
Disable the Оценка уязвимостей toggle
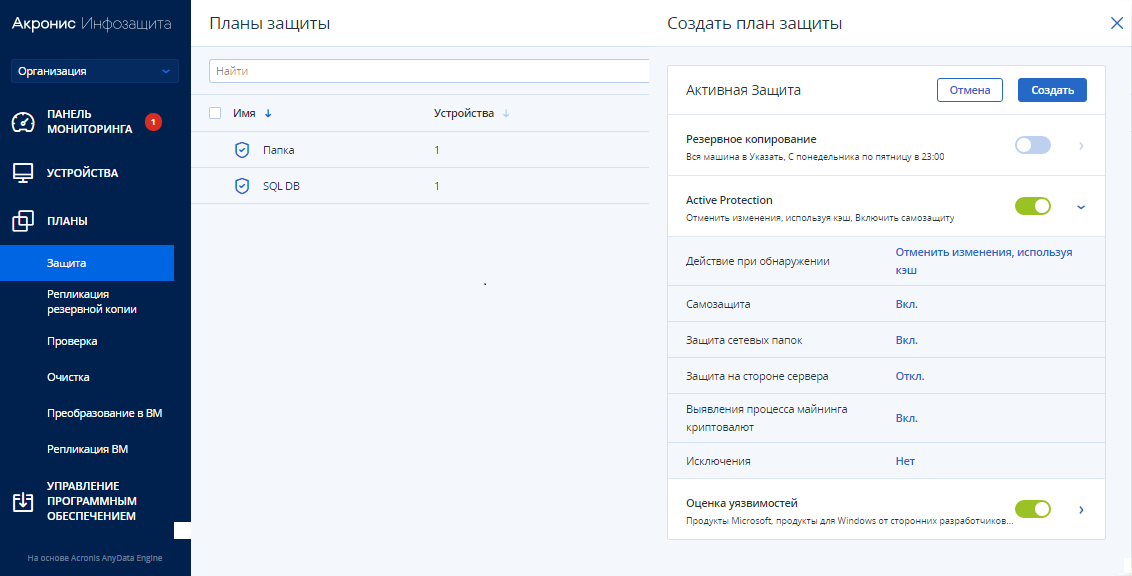tap(1033, 509)
